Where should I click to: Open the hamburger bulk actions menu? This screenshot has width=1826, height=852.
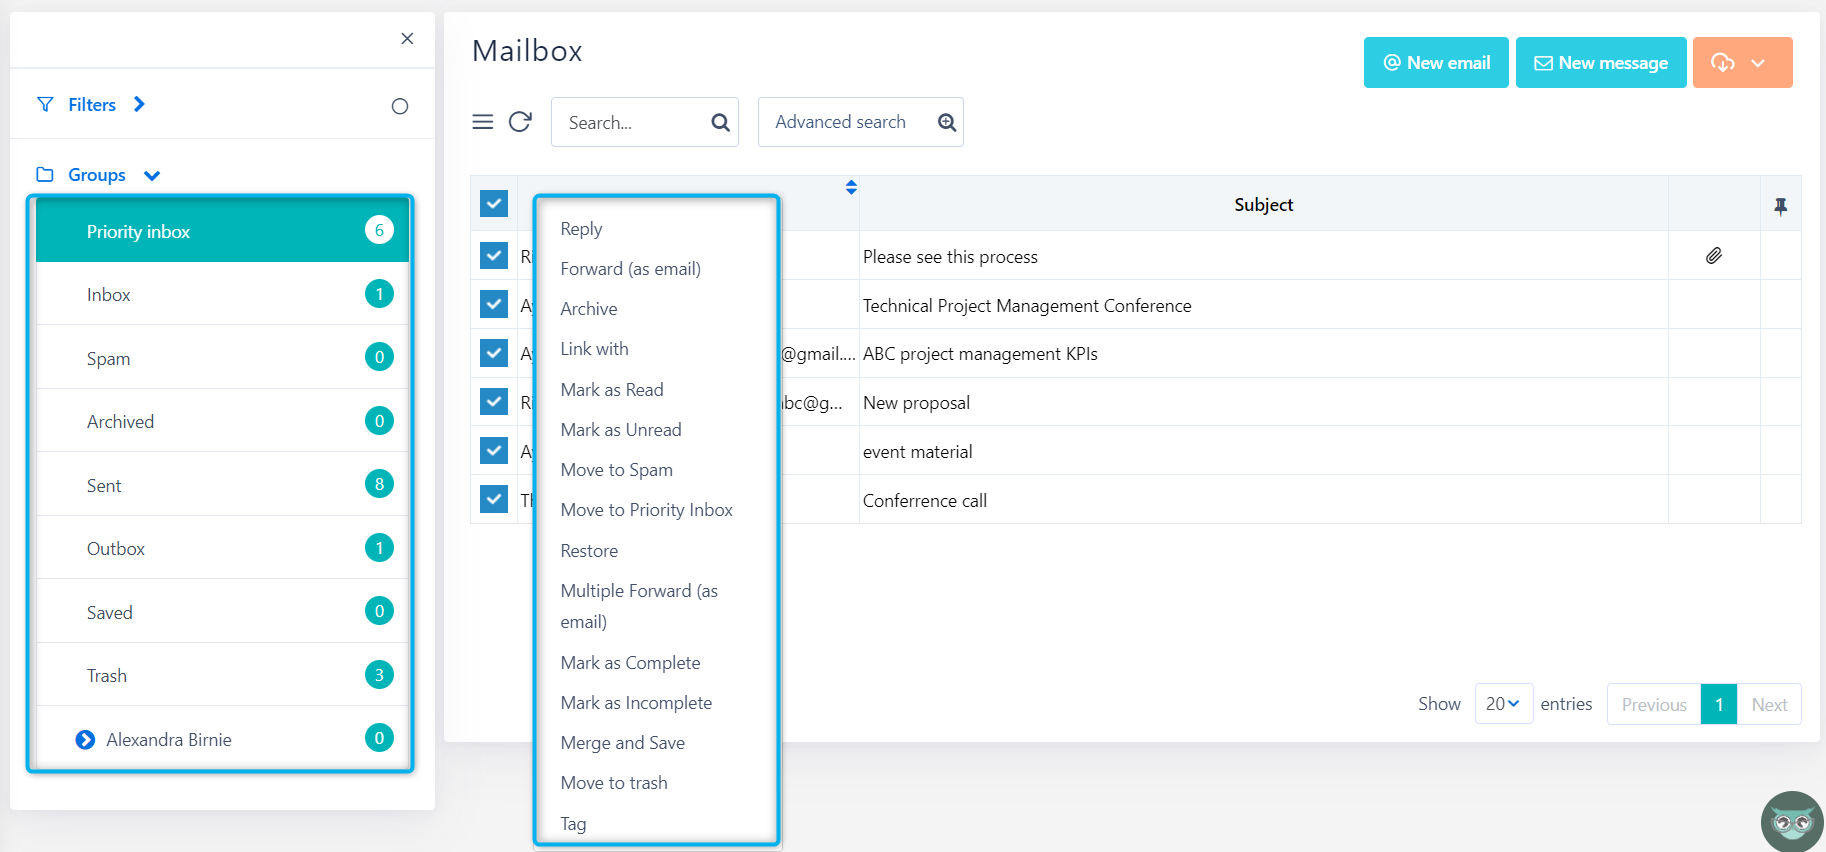click(x=483, y=122)
